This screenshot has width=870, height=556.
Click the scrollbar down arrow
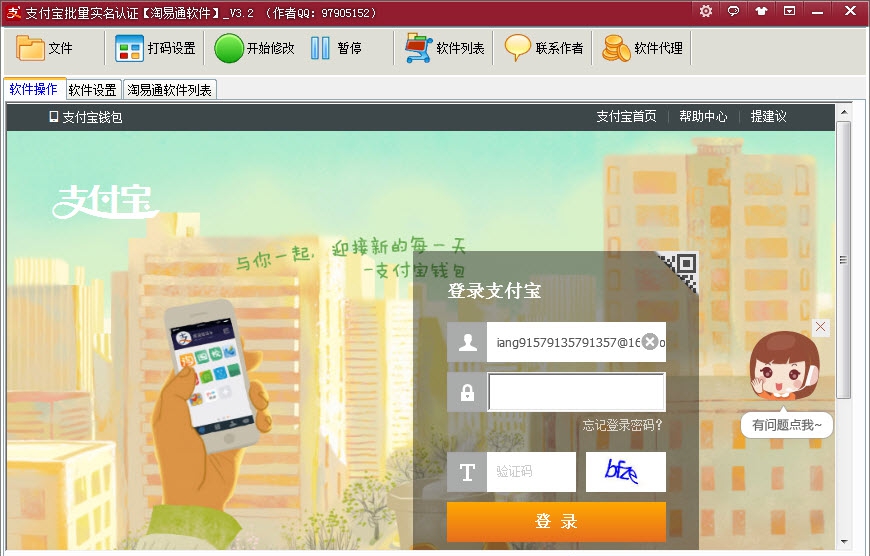click(844, 542)
